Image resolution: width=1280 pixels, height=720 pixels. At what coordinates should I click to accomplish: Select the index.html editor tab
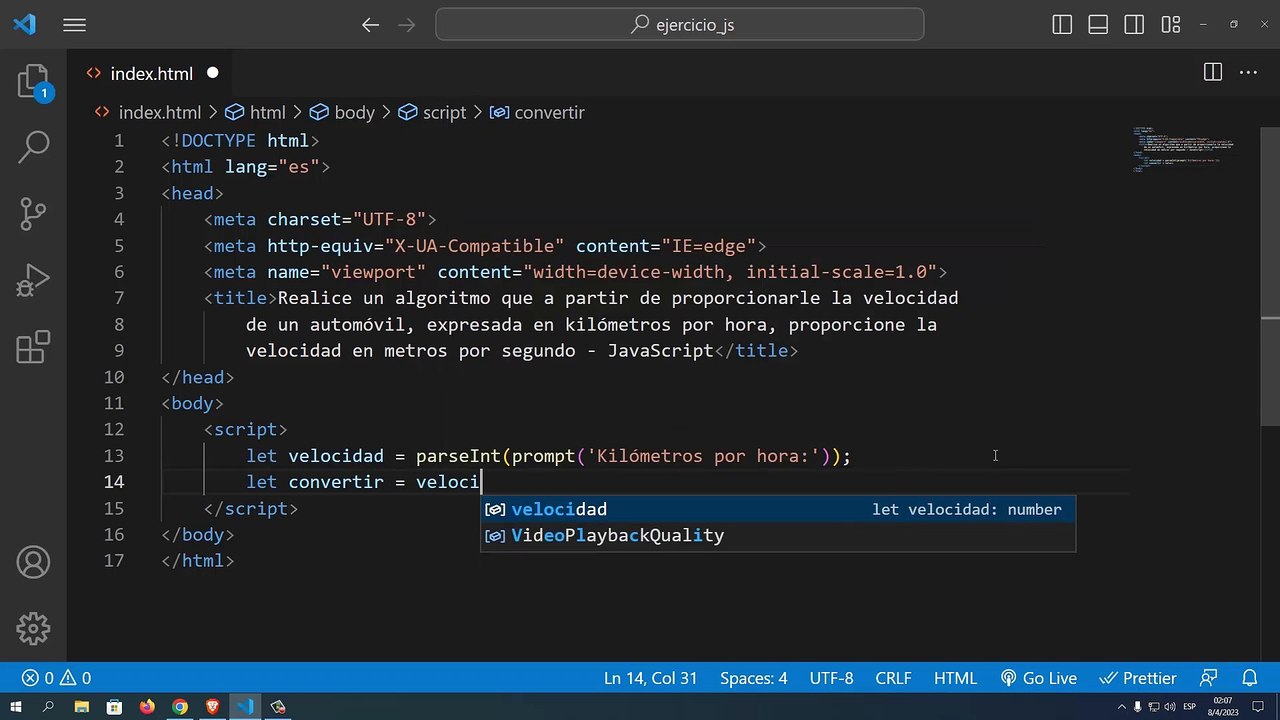[x=152, y=73]
